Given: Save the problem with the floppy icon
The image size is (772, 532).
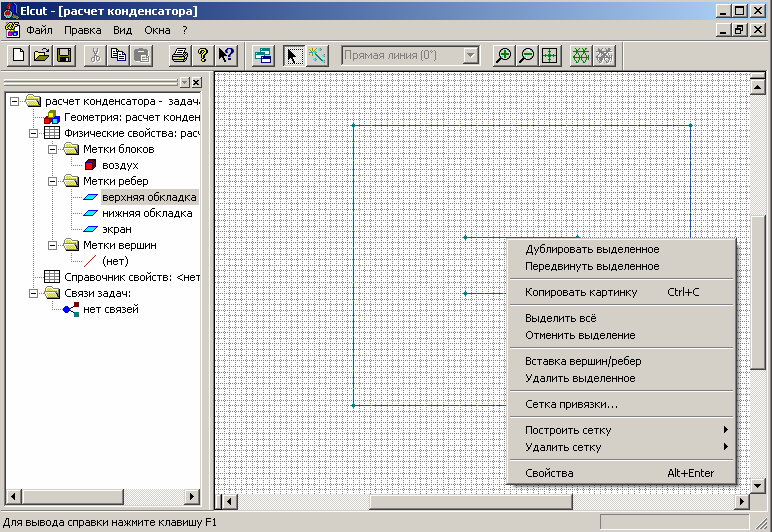Looking at the screenshot, I should point(63,56).
